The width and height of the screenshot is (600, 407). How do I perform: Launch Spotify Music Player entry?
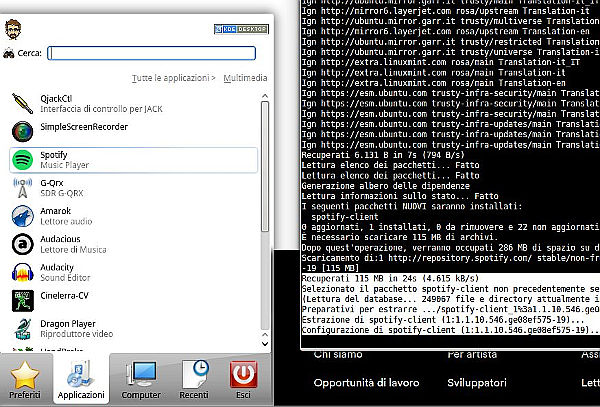[134, 160]
